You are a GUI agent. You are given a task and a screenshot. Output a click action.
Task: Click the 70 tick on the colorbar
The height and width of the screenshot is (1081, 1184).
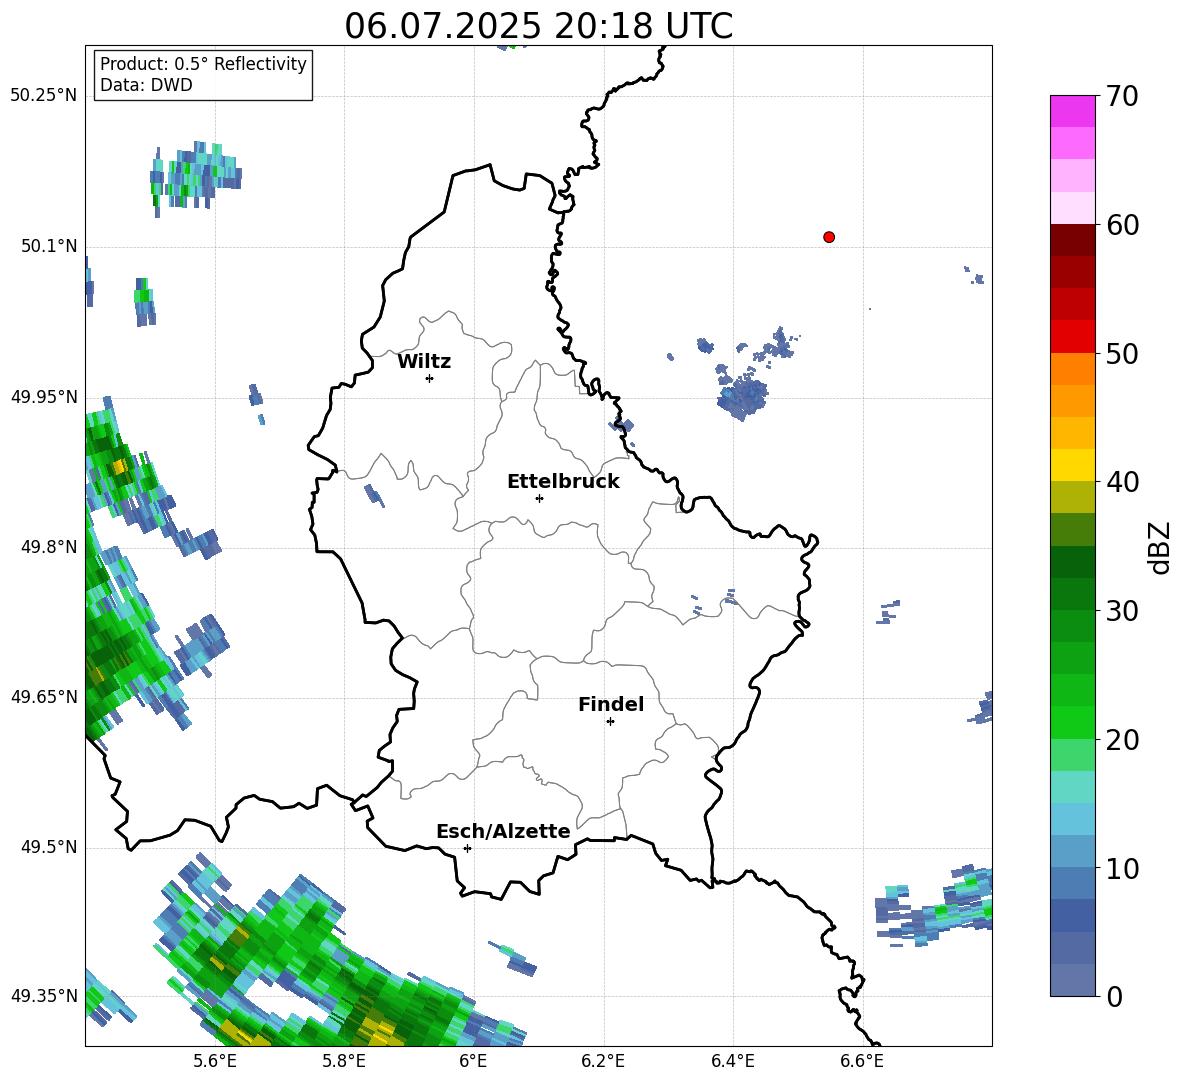1122,96
